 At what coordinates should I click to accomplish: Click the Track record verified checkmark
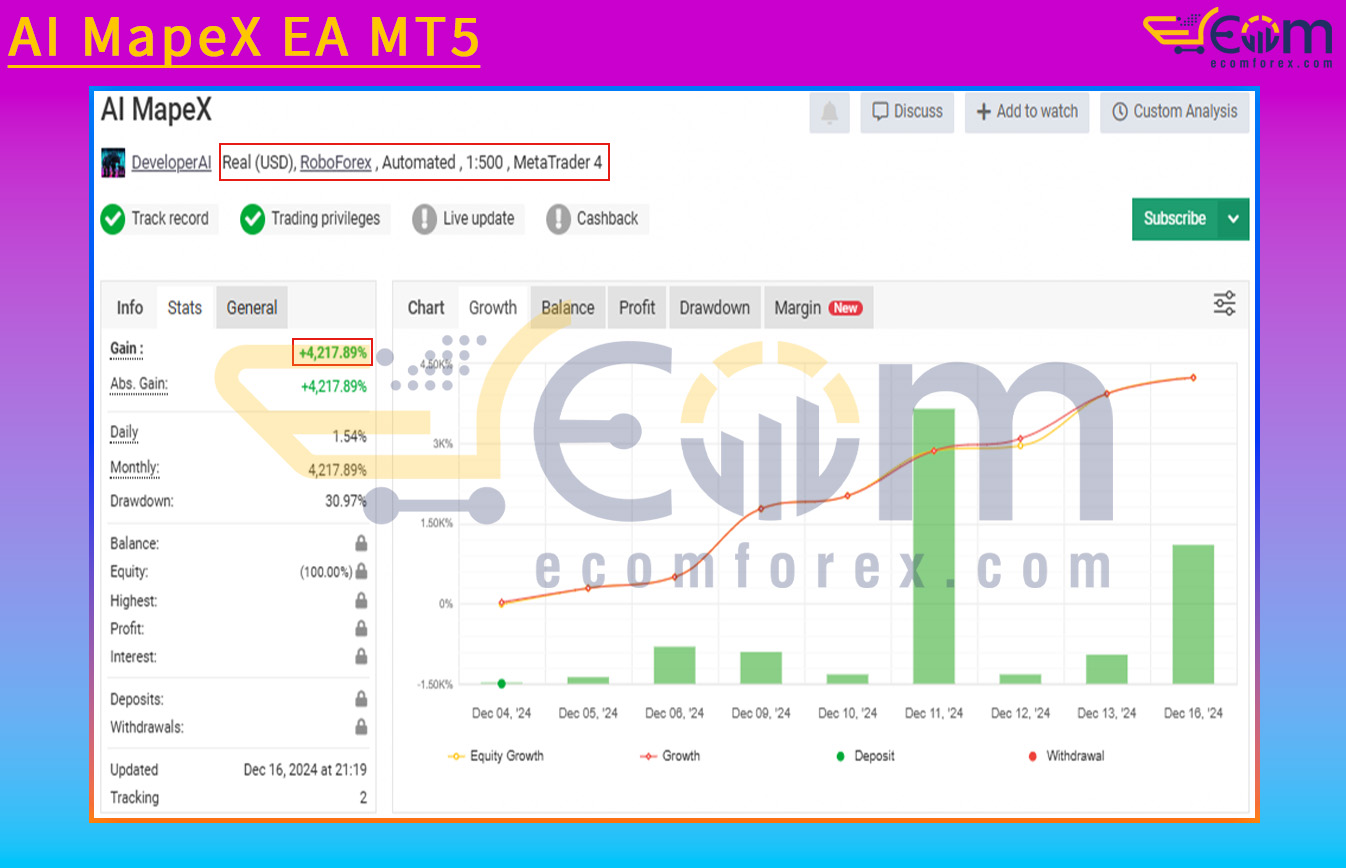tap(113, 219)
